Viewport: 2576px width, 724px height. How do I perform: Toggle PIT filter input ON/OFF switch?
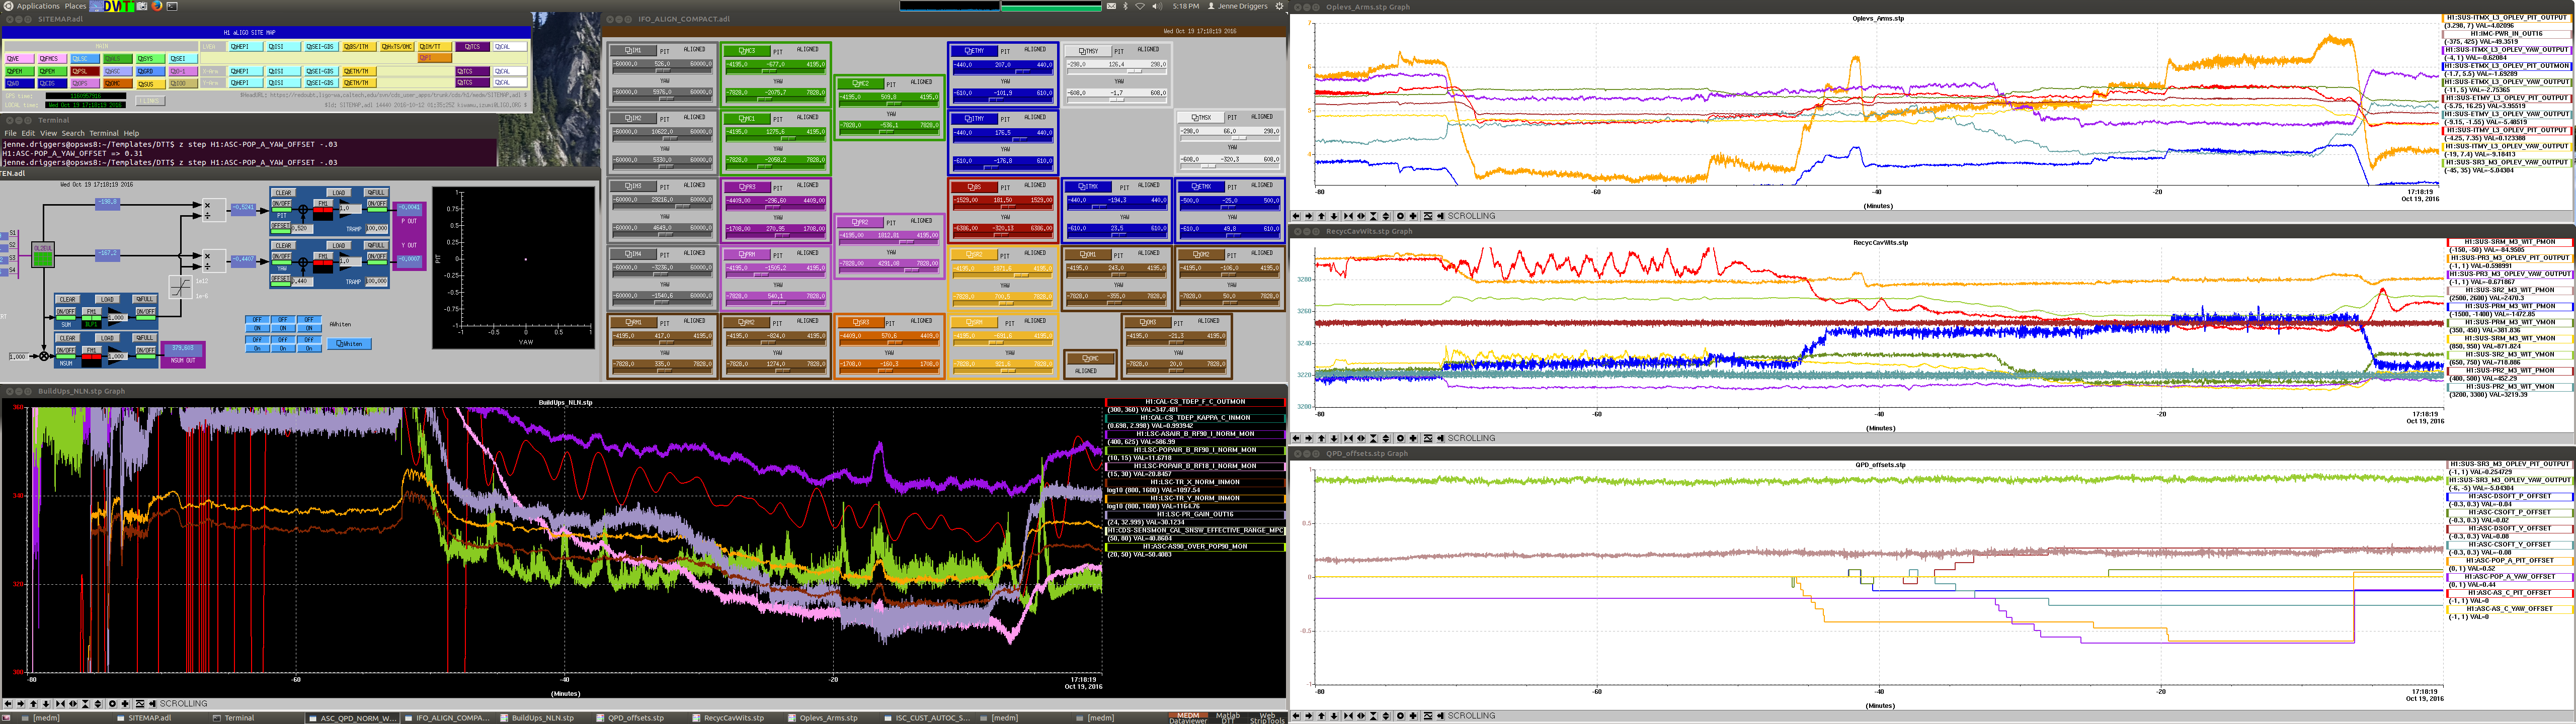(x=282, y=206)
